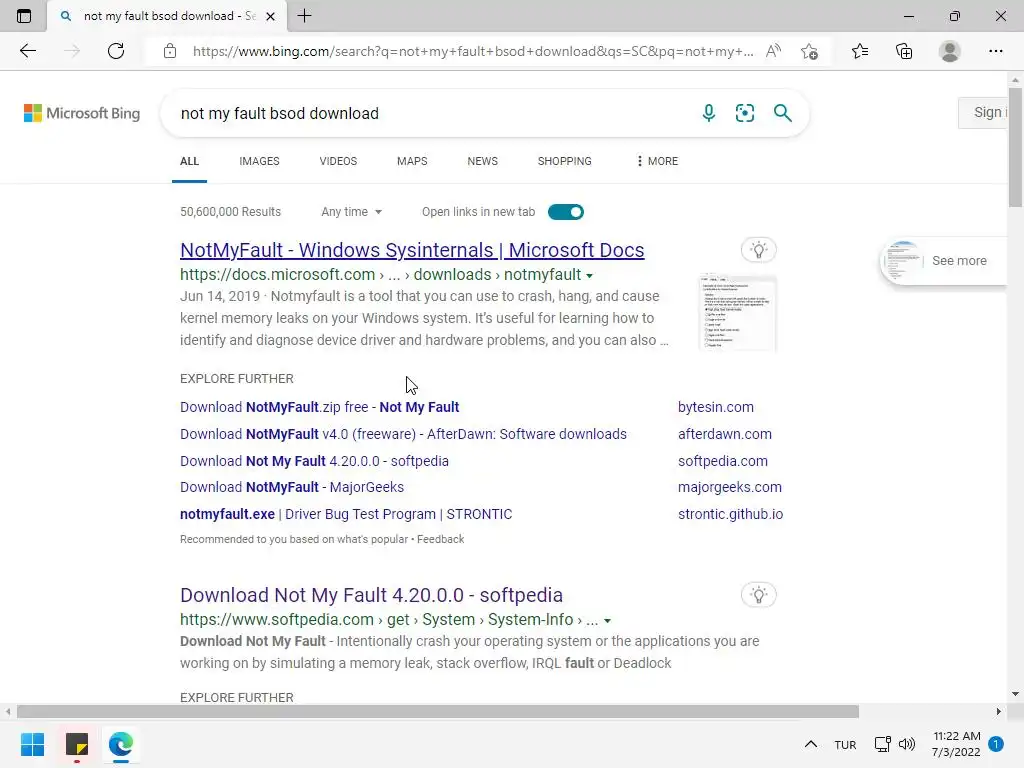Click the softpedia.com domain link
This screenshot has height=768, width=1024.
coord(723,461)
